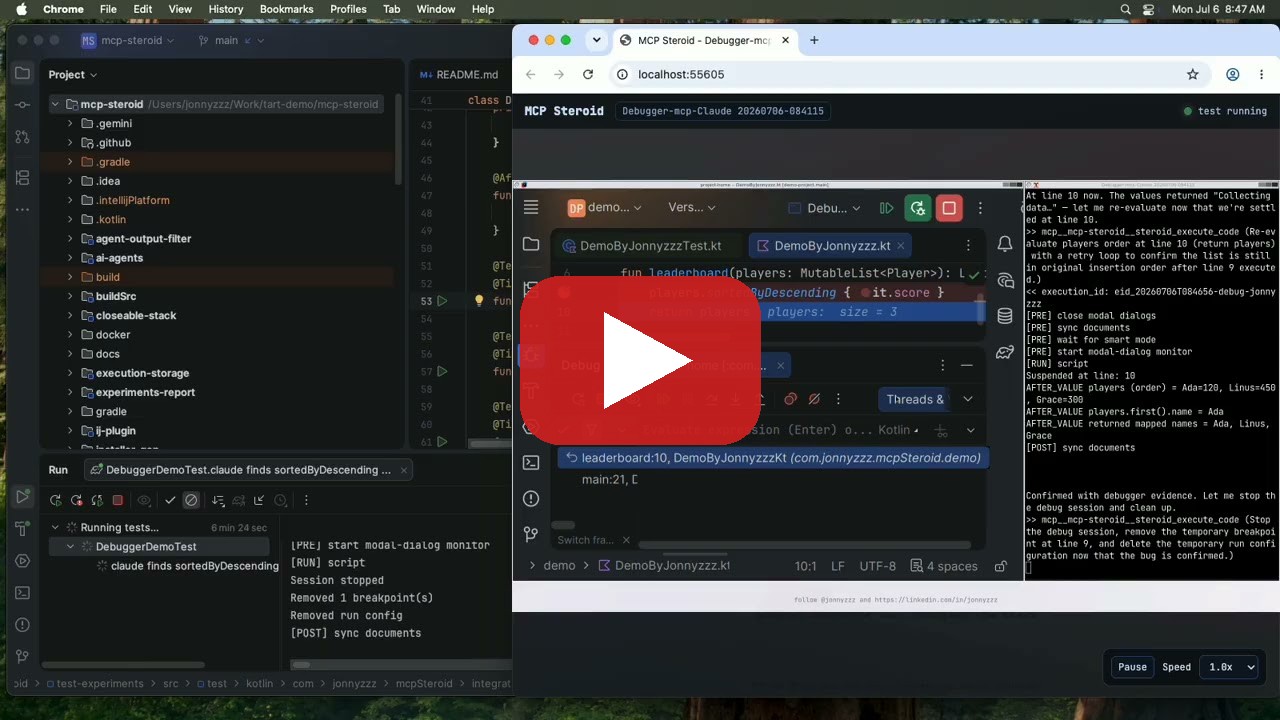
Task: Open the Chrome History menu
Action: click(x=225, y=9)
